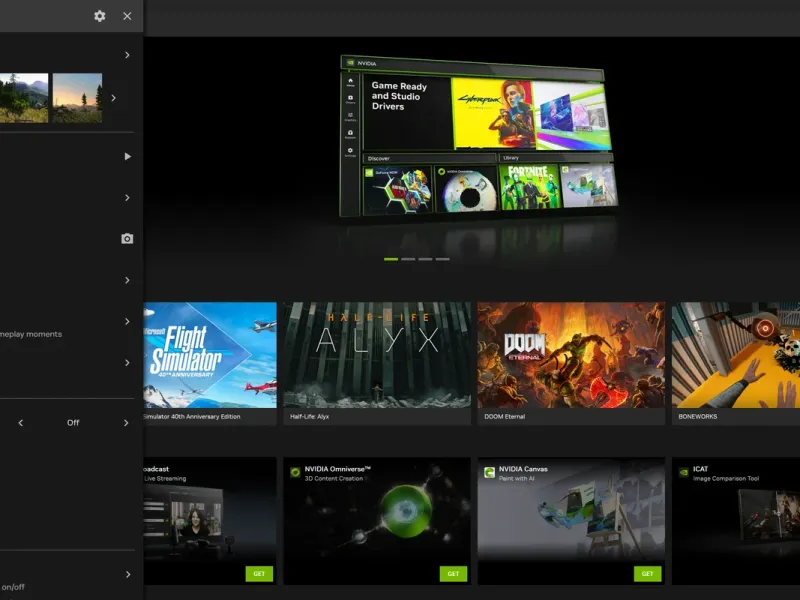Click the 'Half-Life: Alyx' title text

310,417
